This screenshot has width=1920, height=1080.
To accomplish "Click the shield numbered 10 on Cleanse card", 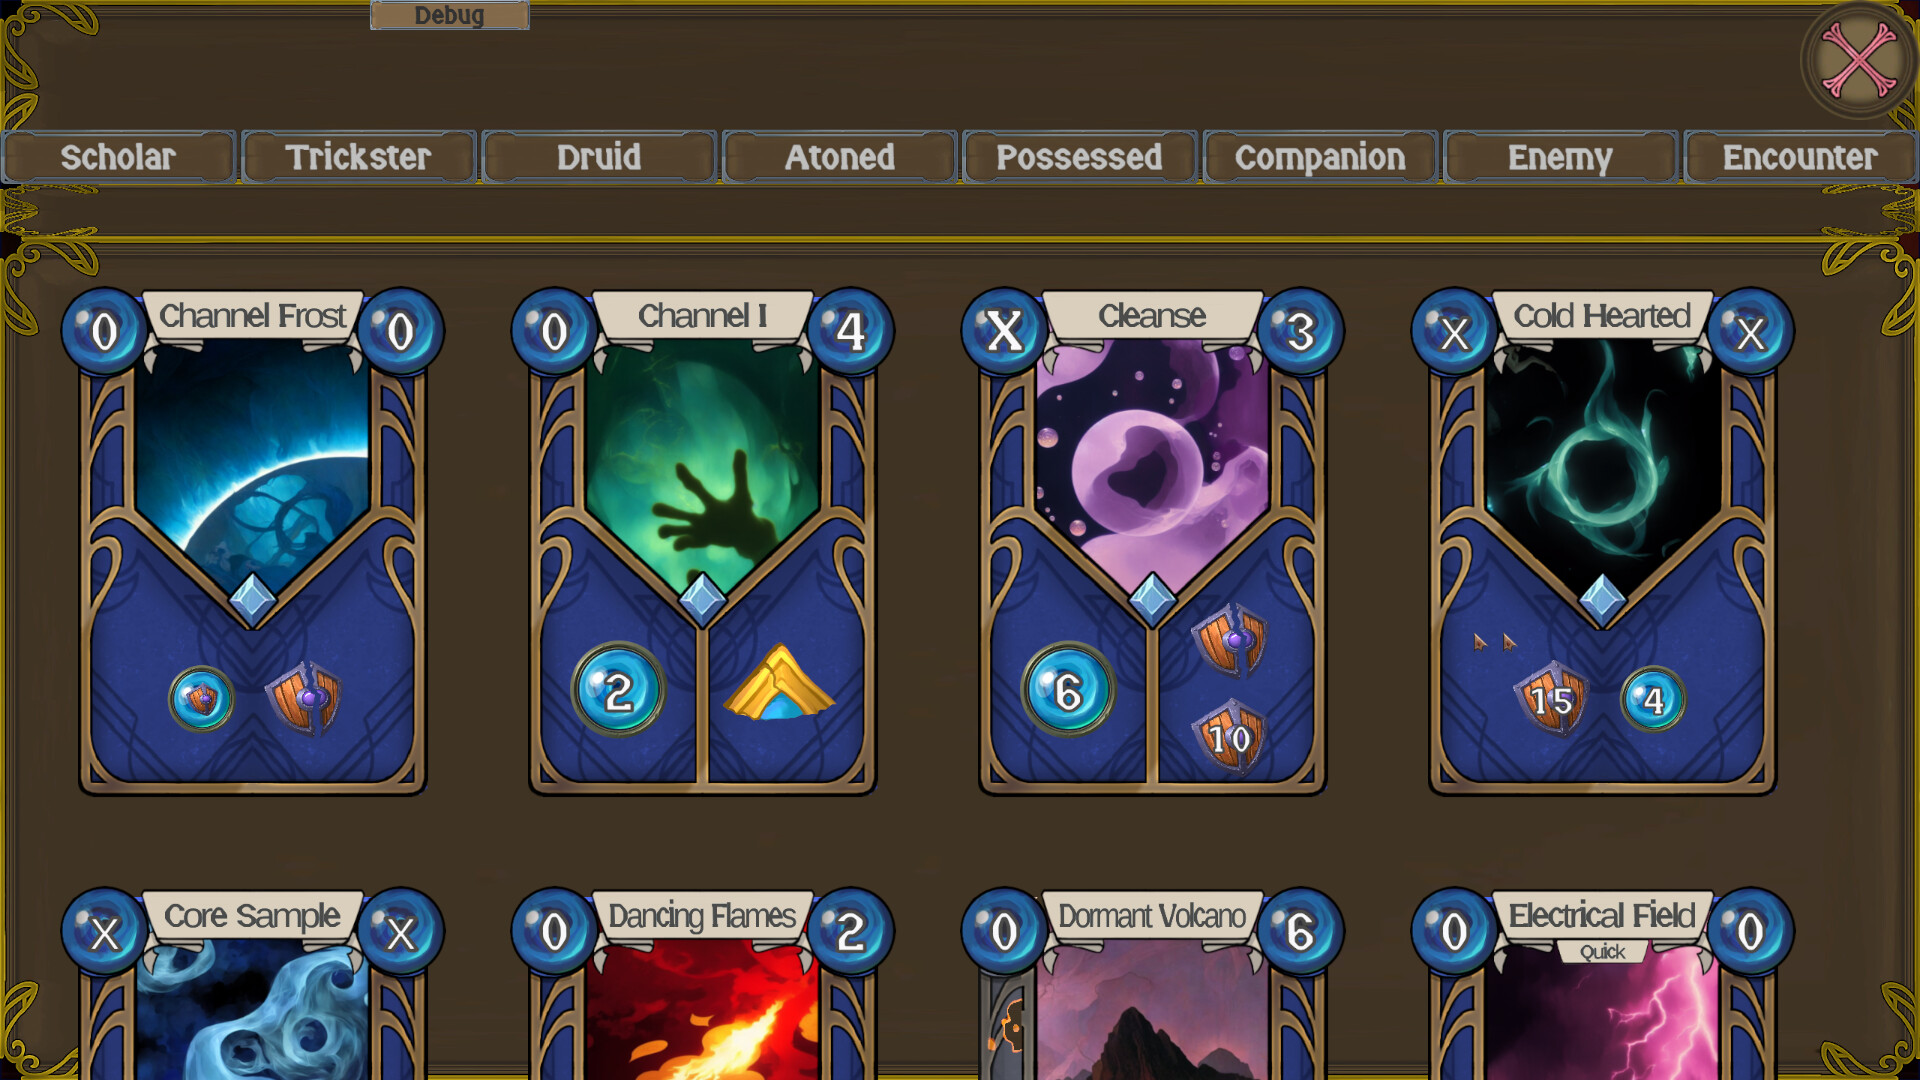I will (1229, 737).
